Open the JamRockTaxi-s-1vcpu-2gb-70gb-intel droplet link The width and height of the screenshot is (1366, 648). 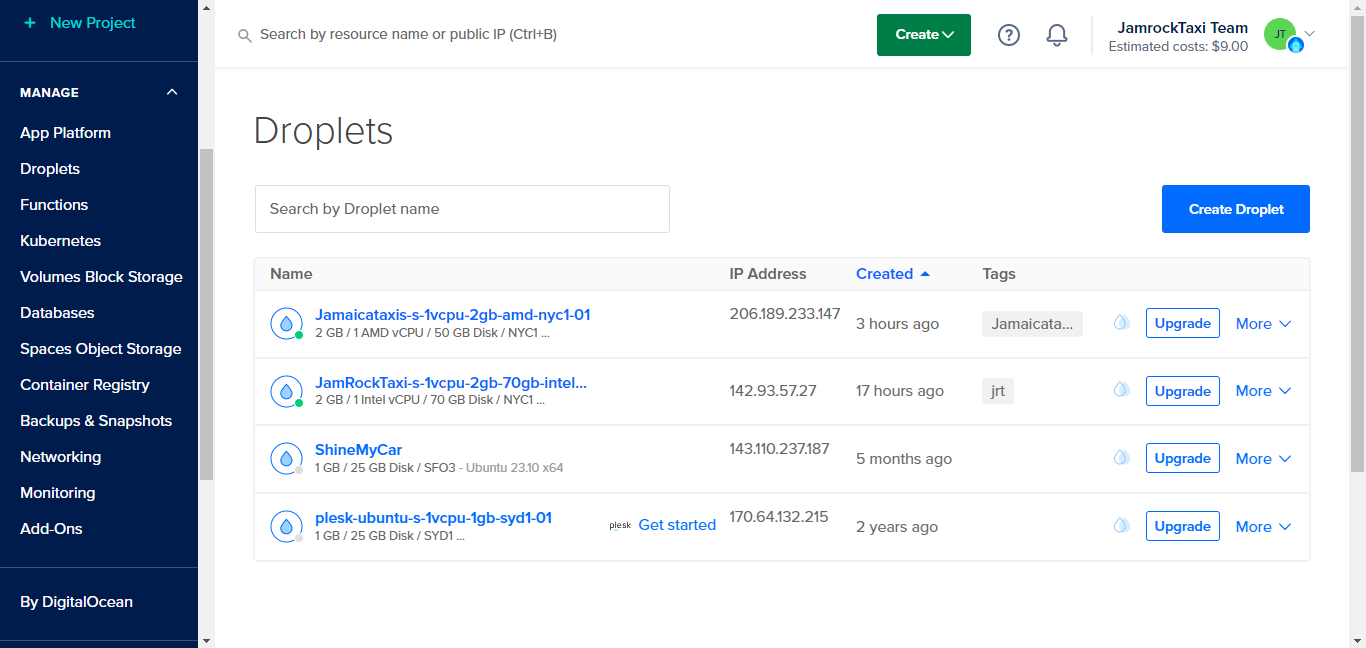click(x=451, y=382)
